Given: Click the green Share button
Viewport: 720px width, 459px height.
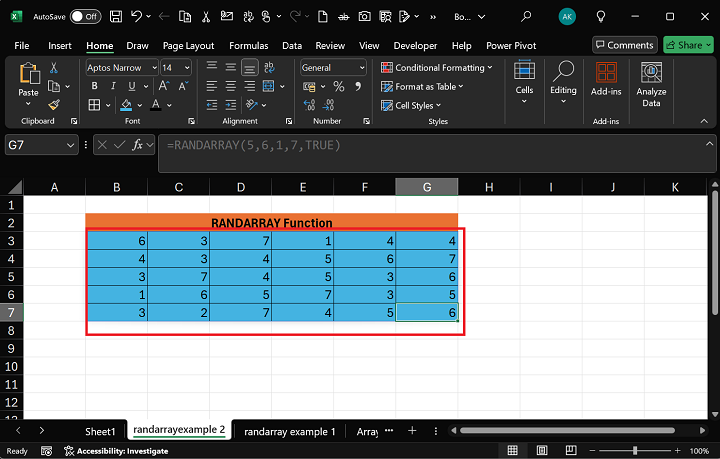Looking at the screenshot, I should coord(688,45).
